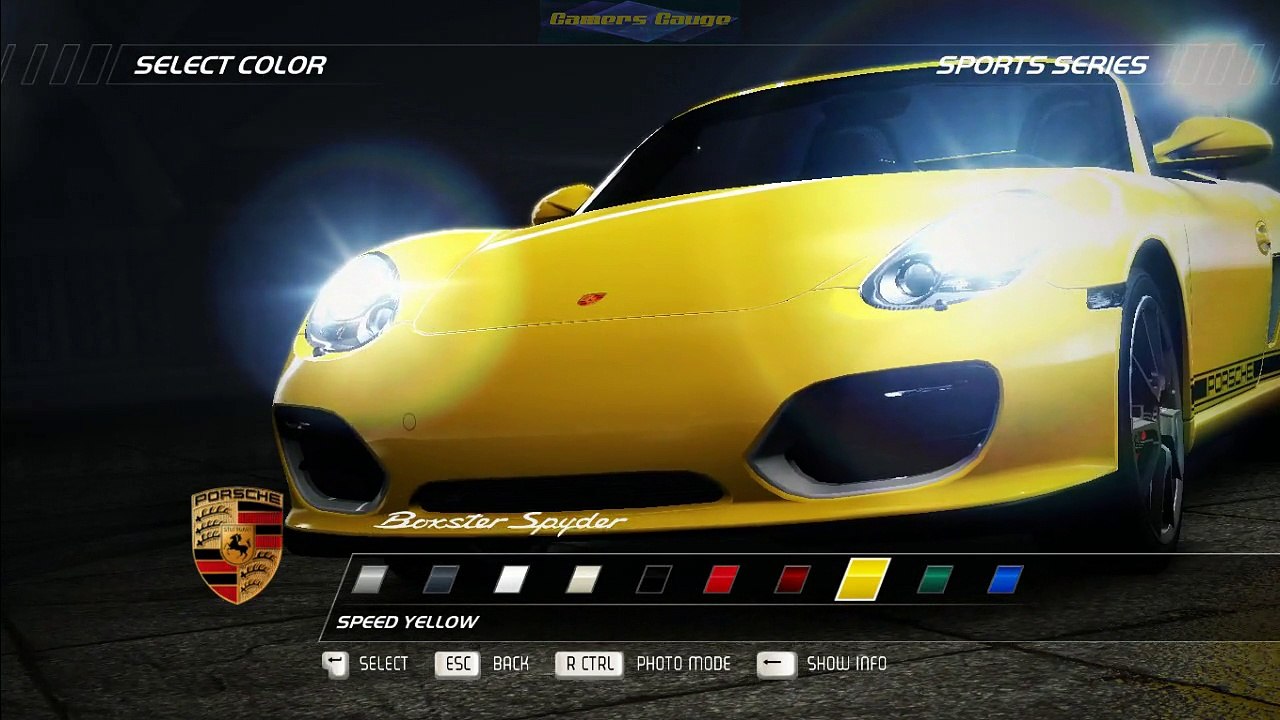The width and height of the screenshot is (1280, 720).
Task: Choose the cream color swatch
Action: (x=583, y=579)
